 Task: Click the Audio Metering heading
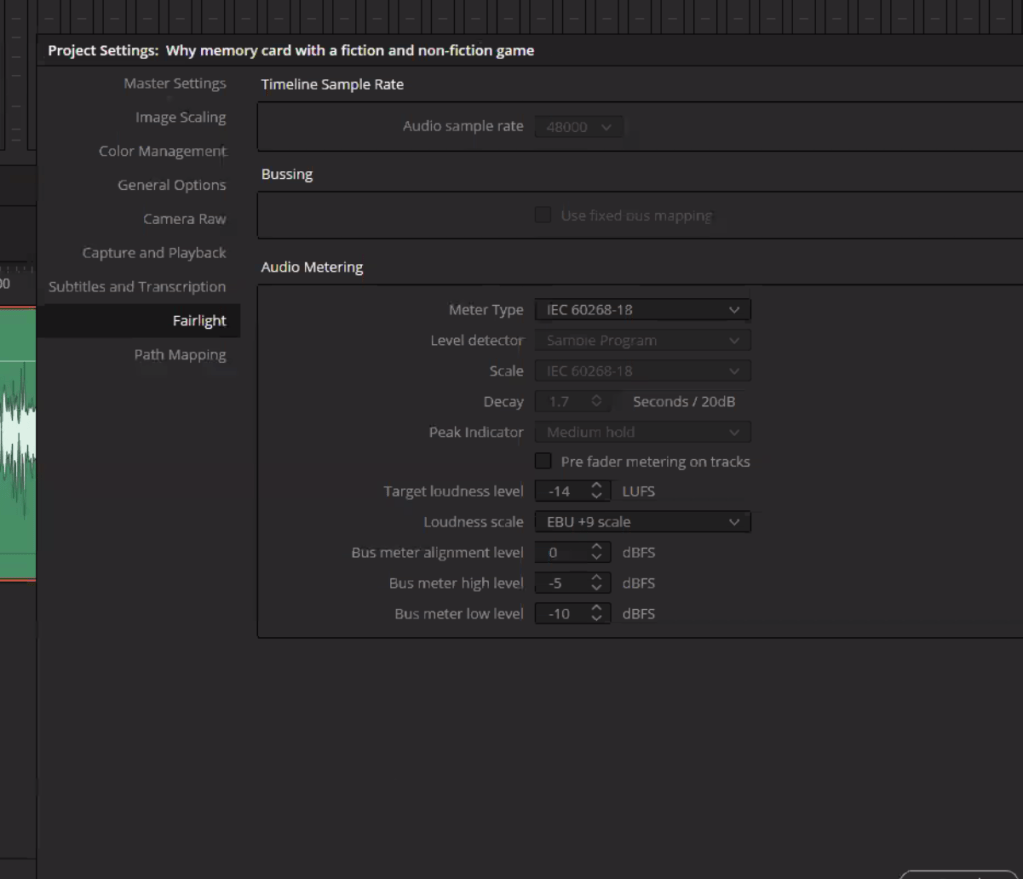[x=312, y=267]
